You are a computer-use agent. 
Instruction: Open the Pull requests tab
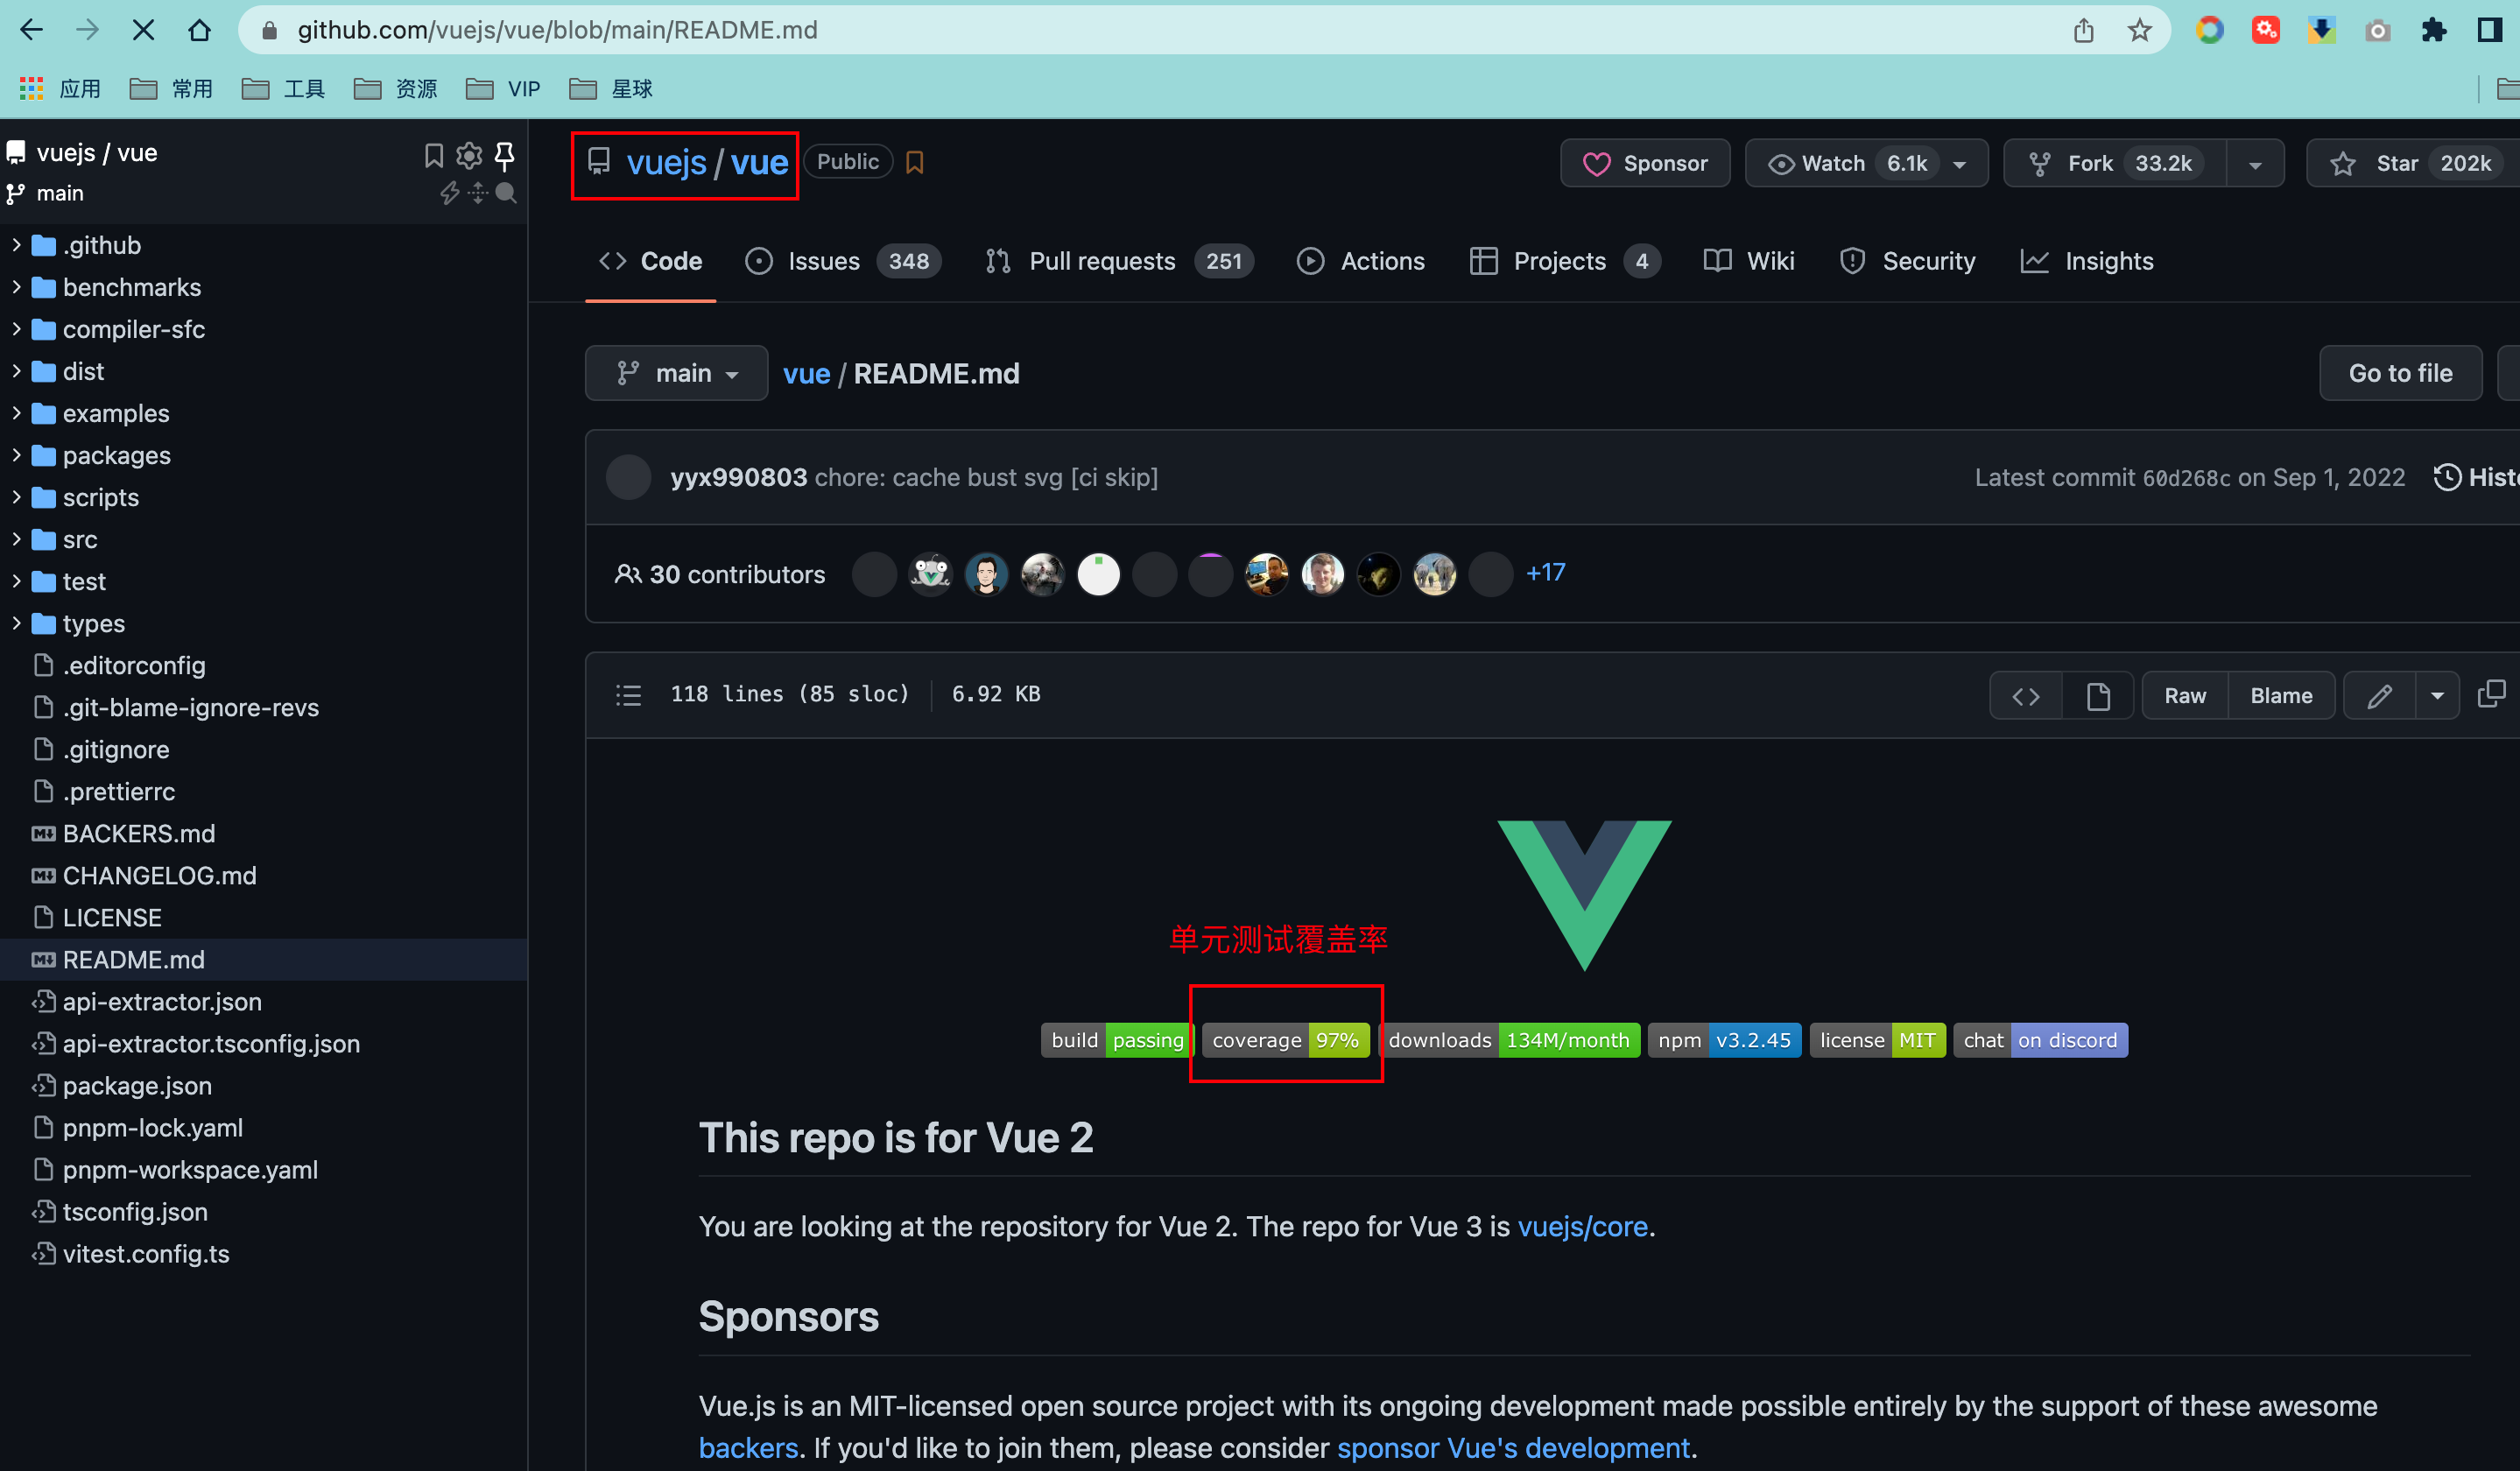pyautogui.click(x=1118, y=261)
